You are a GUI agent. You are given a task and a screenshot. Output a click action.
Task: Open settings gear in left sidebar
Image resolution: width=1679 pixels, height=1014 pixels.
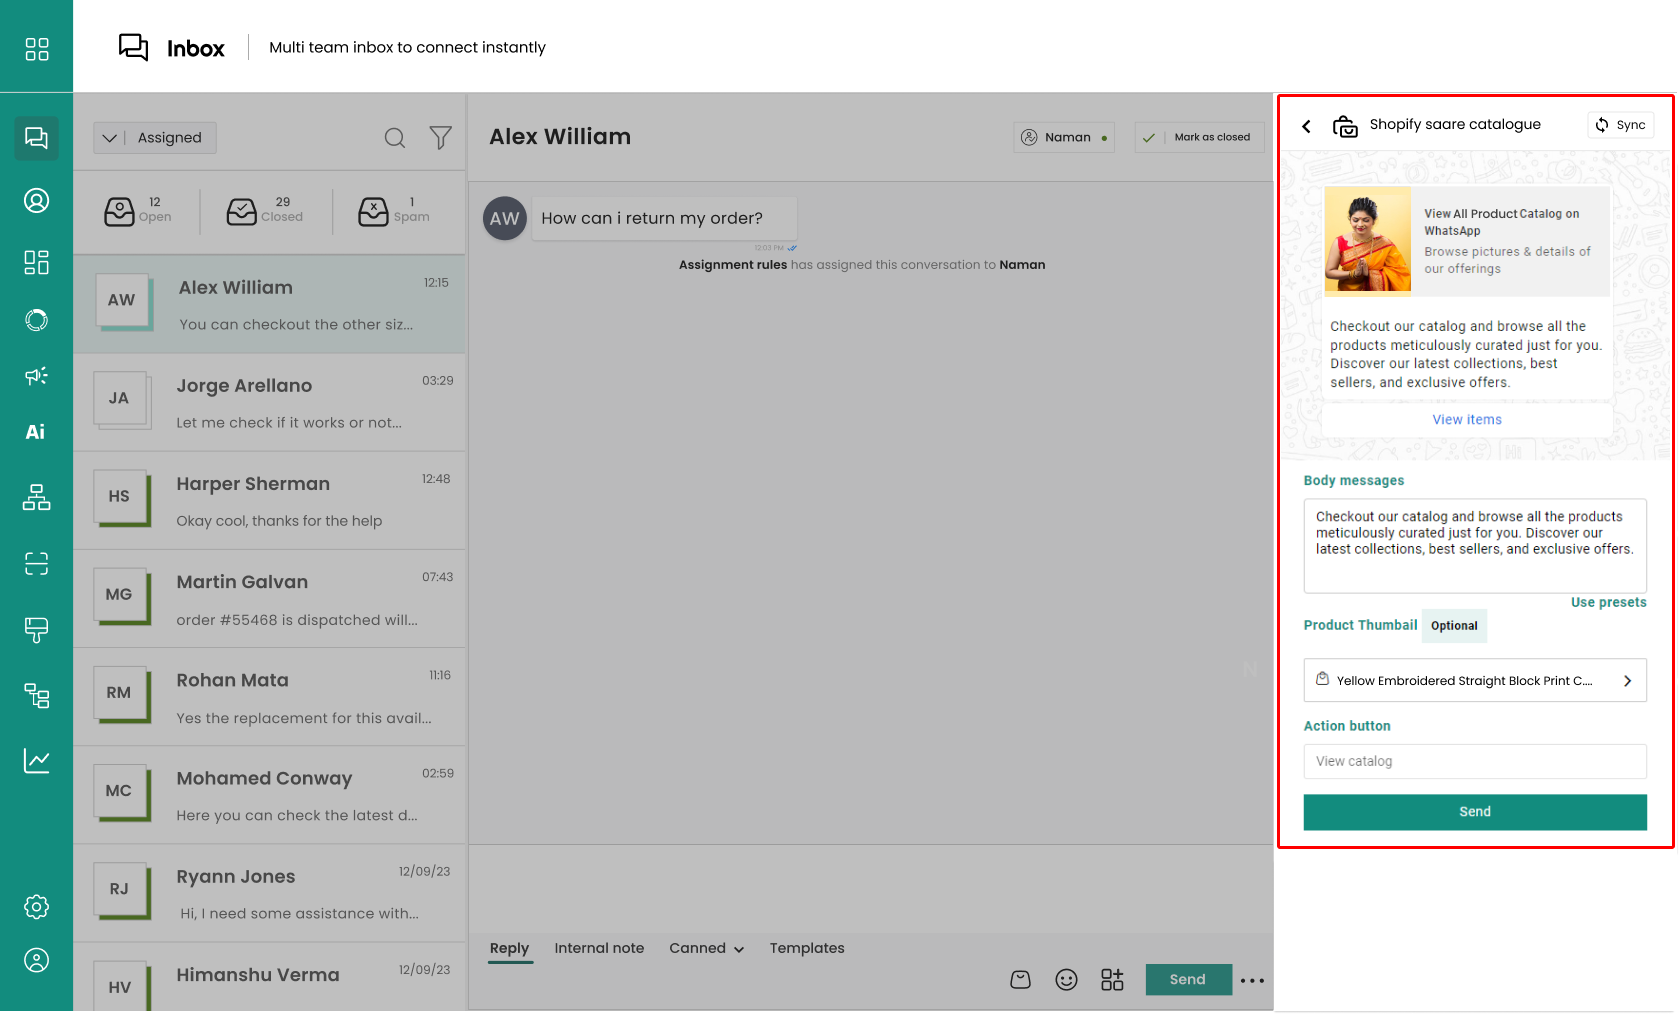click(36, 907)
